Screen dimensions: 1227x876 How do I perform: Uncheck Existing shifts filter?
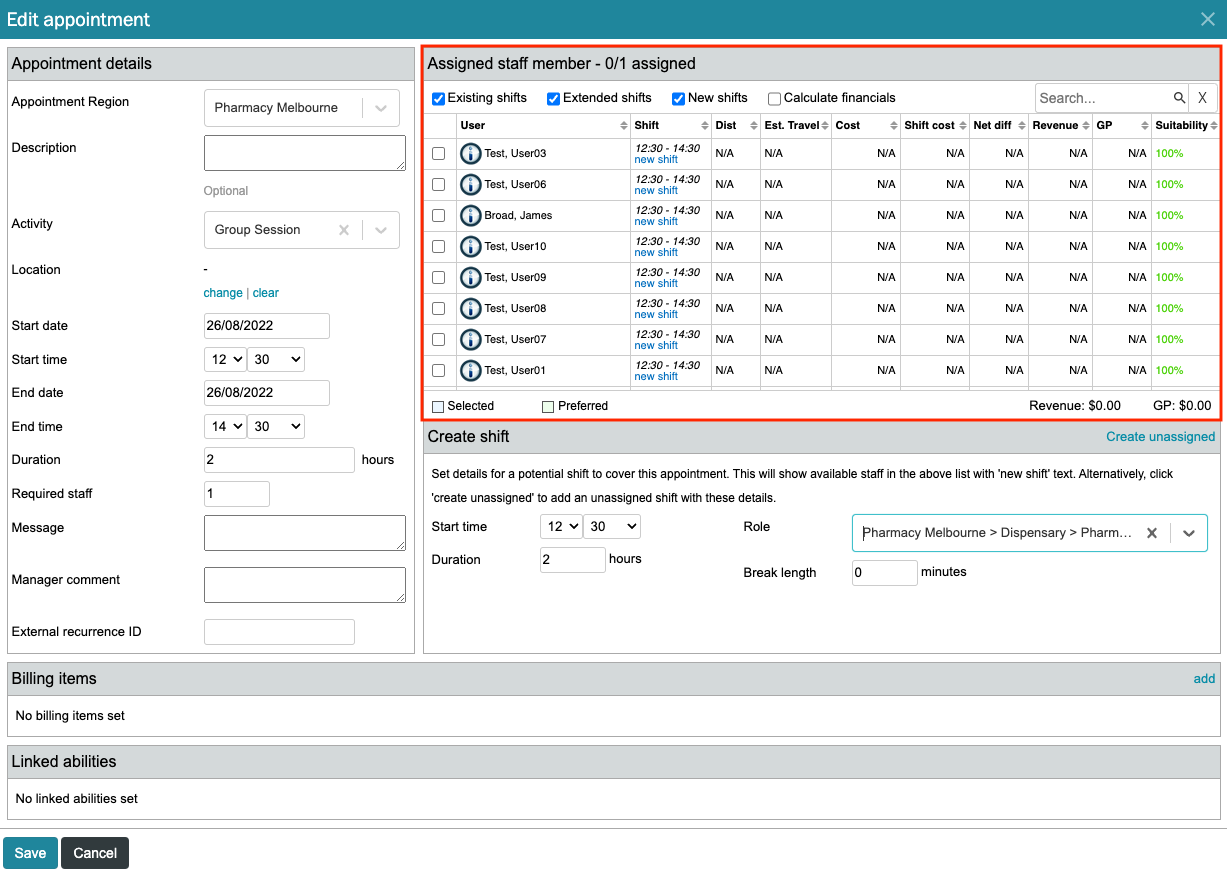[438, 99]
